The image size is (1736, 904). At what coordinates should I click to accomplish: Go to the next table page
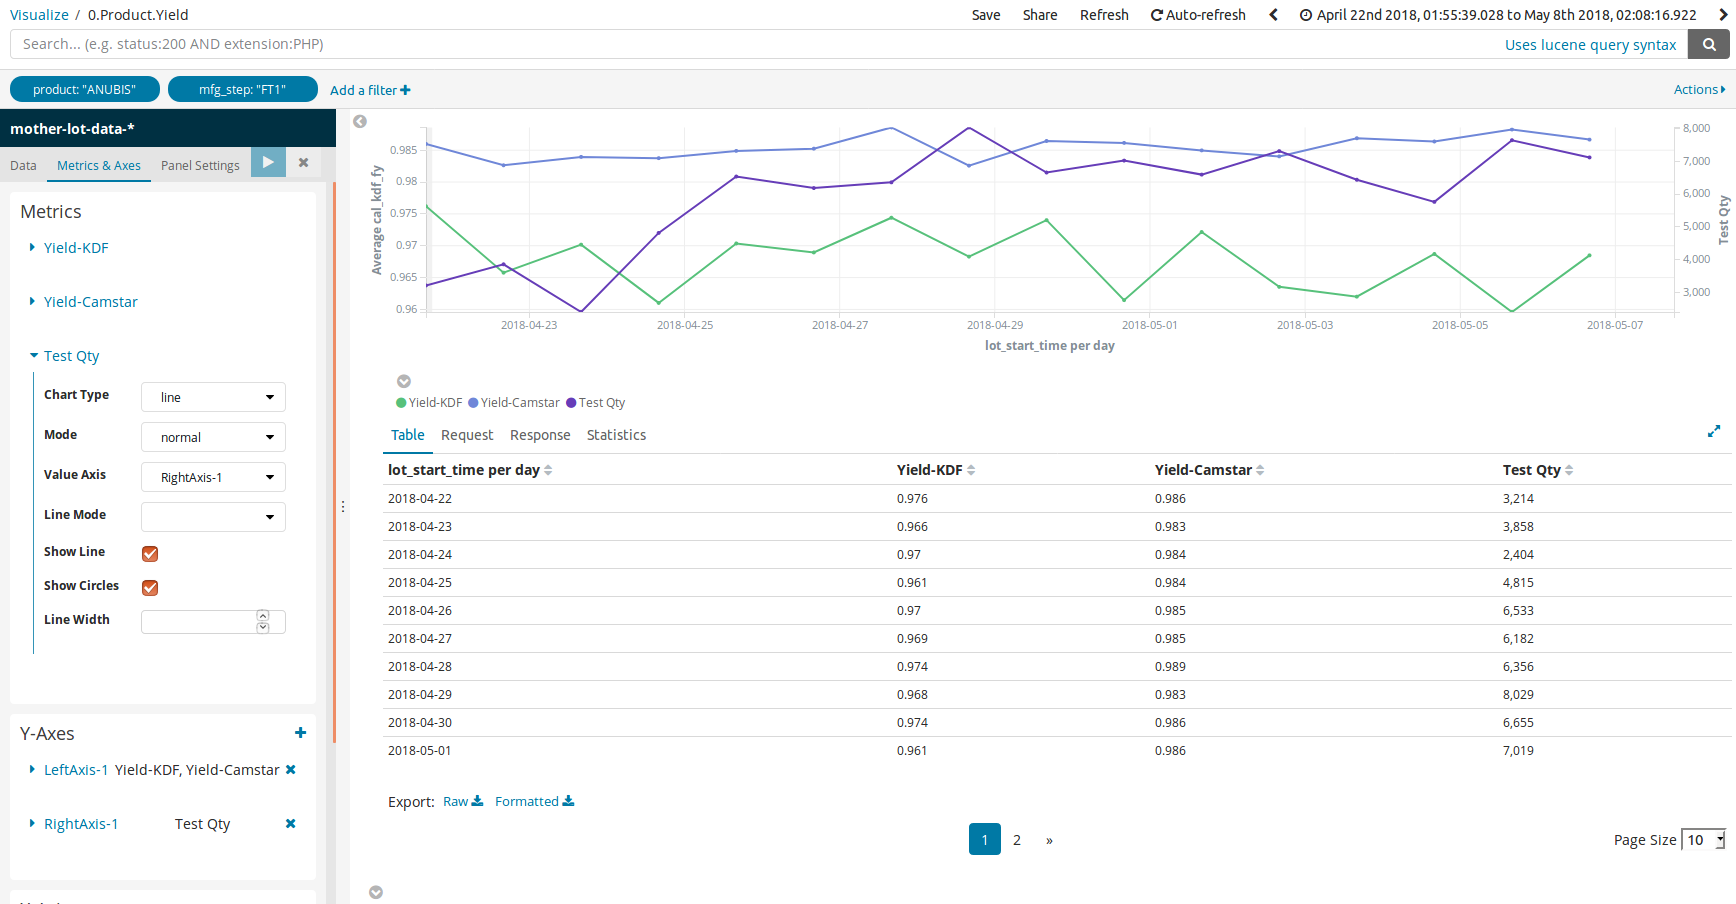pyautogui.click(x=1049, y=840)
